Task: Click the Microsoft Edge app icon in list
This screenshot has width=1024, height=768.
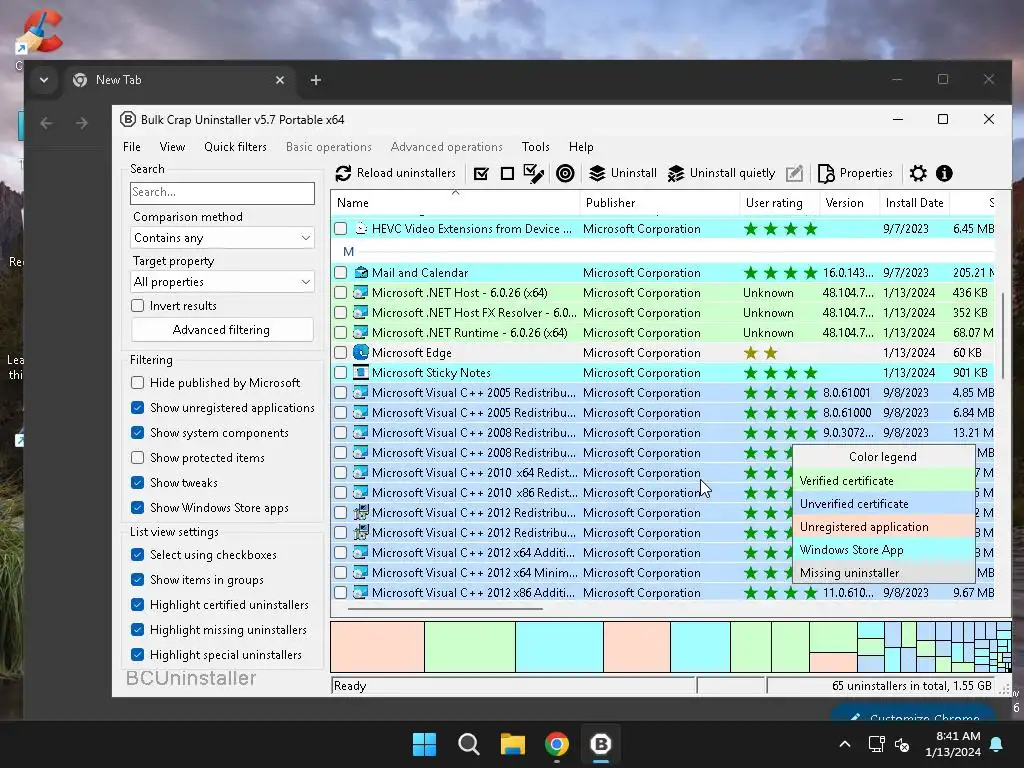Action: tap(360, 353)
